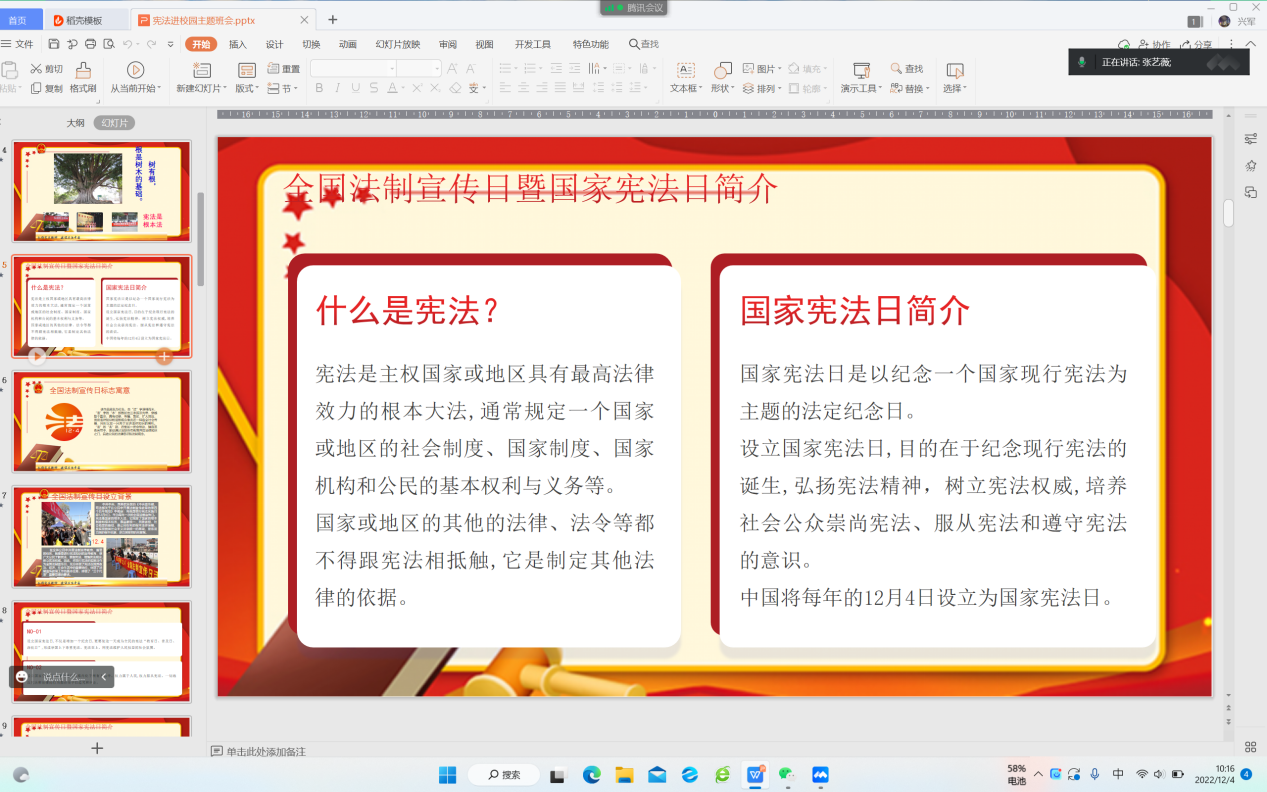Open the font color swatch
This screenshot has width=1267, height=792.
tap(394, 87)
